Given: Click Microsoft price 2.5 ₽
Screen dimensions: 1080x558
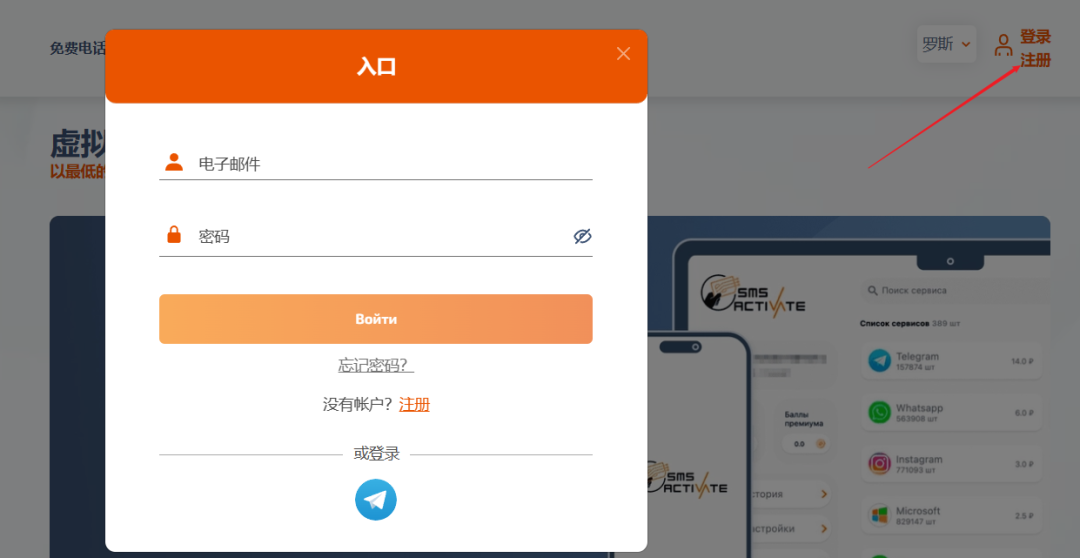Looking at the screenshot, I should point(1024,515).
